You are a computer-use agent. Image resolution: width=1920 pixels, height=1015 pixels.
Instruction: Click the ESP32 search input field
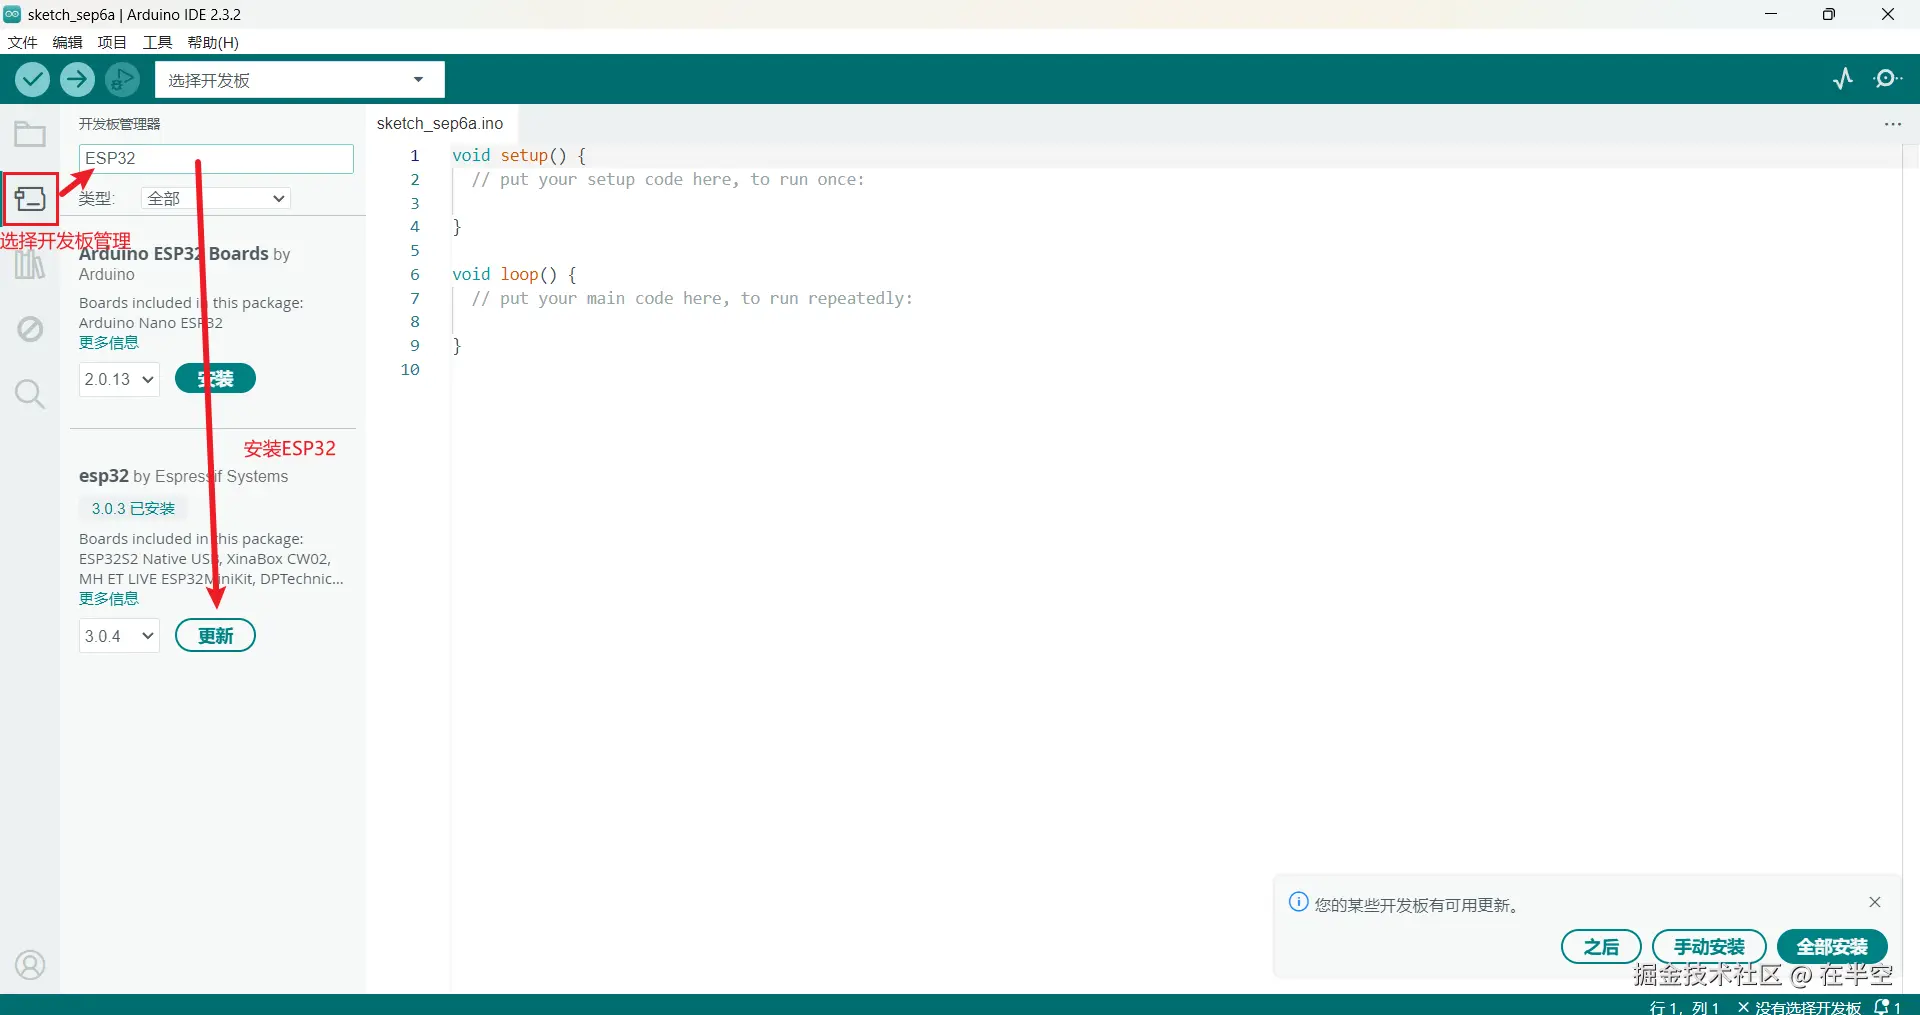tap(216, 158)
